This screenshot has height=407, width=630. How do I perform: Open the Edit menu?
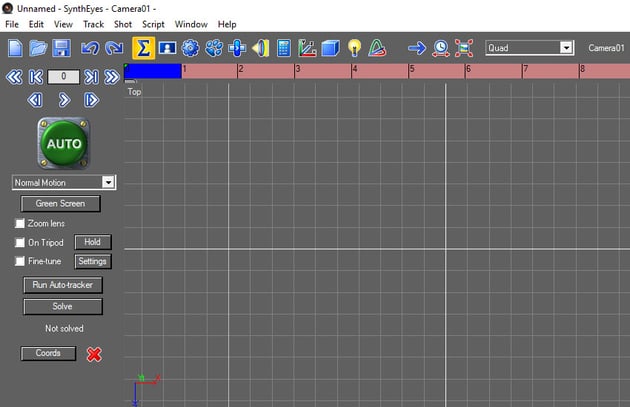click(x=36, y=24)
